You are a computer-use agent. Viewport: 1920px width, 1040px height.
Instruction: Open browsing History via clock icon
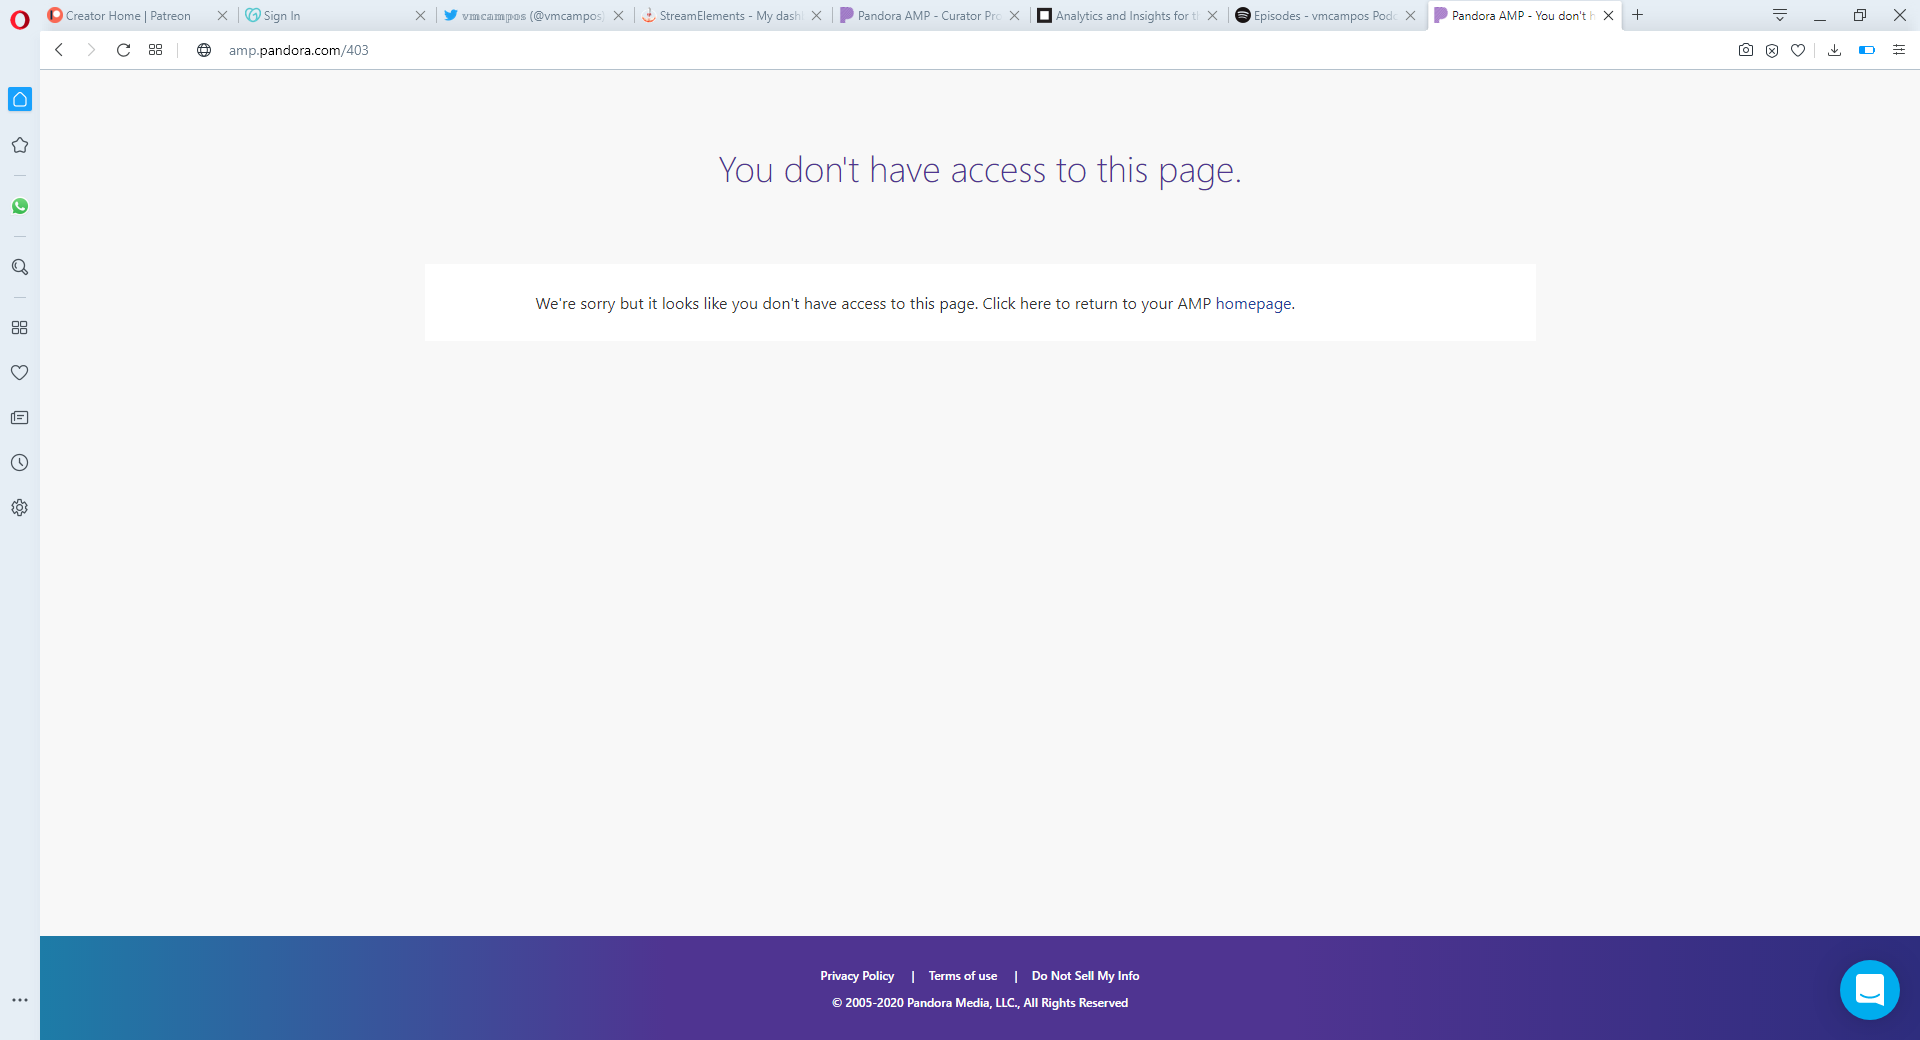(20, 462)
